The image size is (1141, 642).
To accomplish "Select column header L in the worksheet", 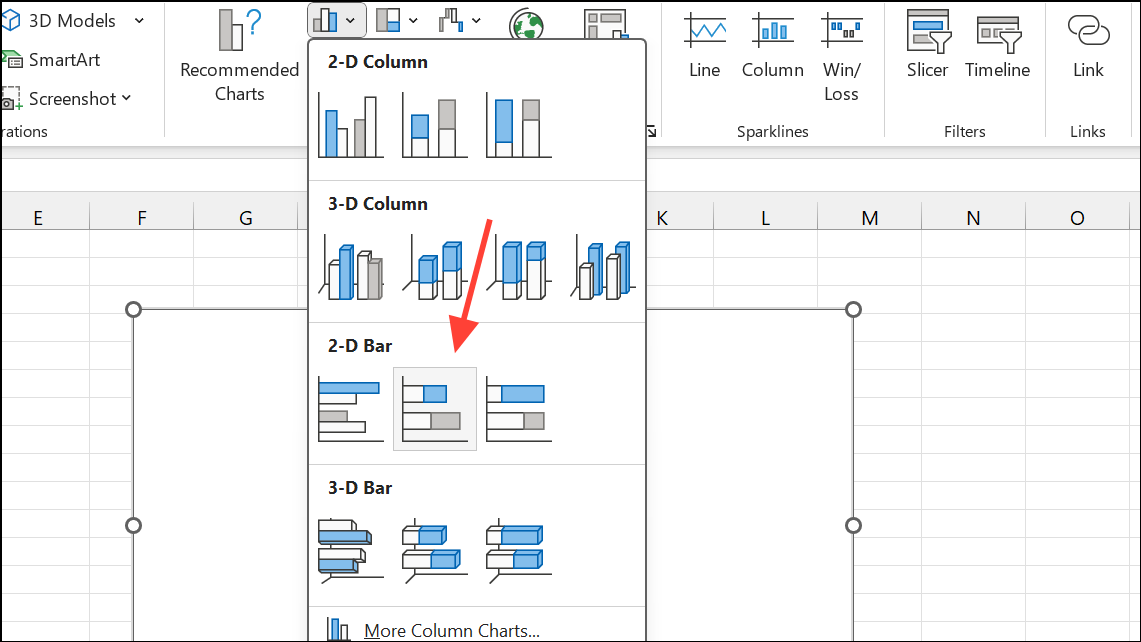I will pos(765,217).
